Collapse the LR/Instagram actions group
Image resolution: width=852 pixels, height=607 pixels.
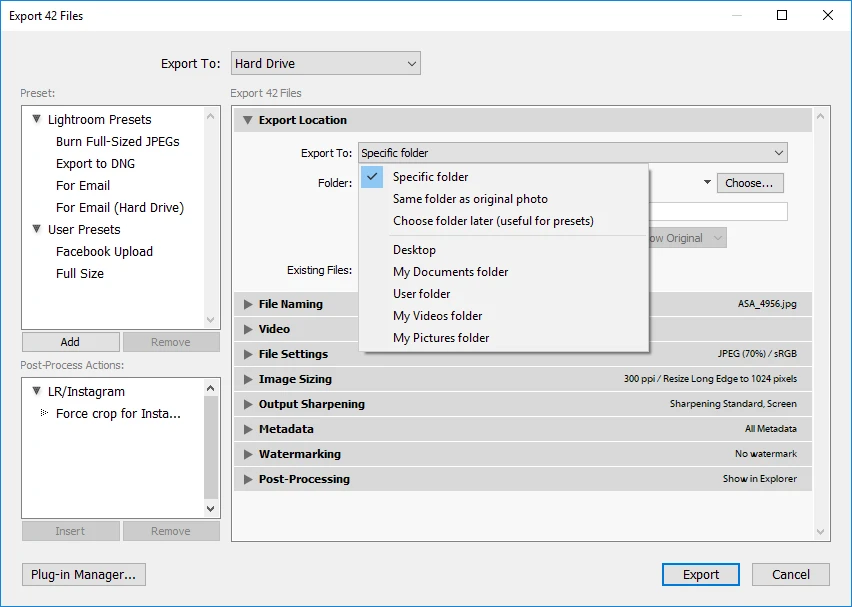pyautogui.click(x=36, y=391)
